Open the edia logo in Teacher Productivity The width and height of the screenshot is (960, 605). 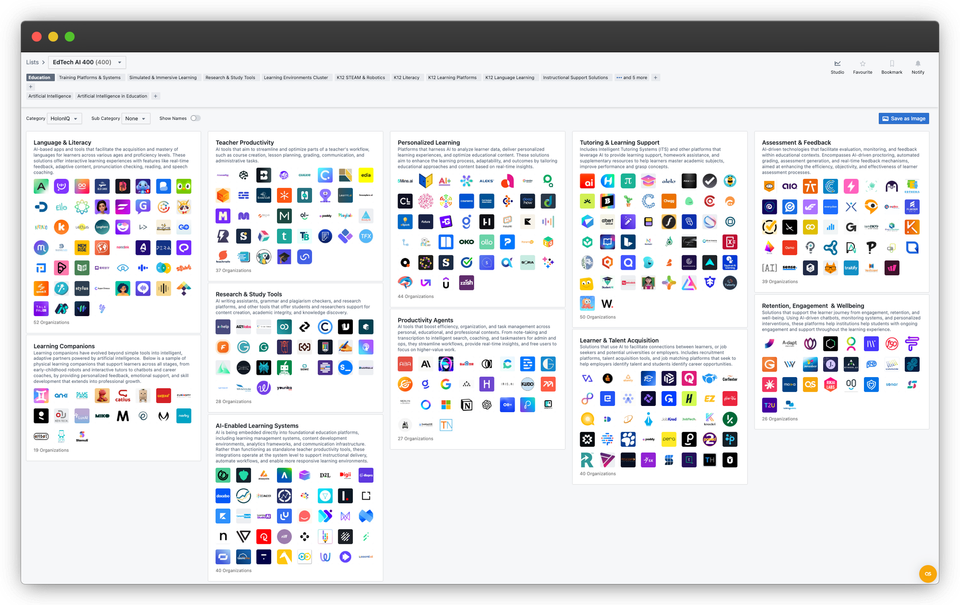click(366, 175)
